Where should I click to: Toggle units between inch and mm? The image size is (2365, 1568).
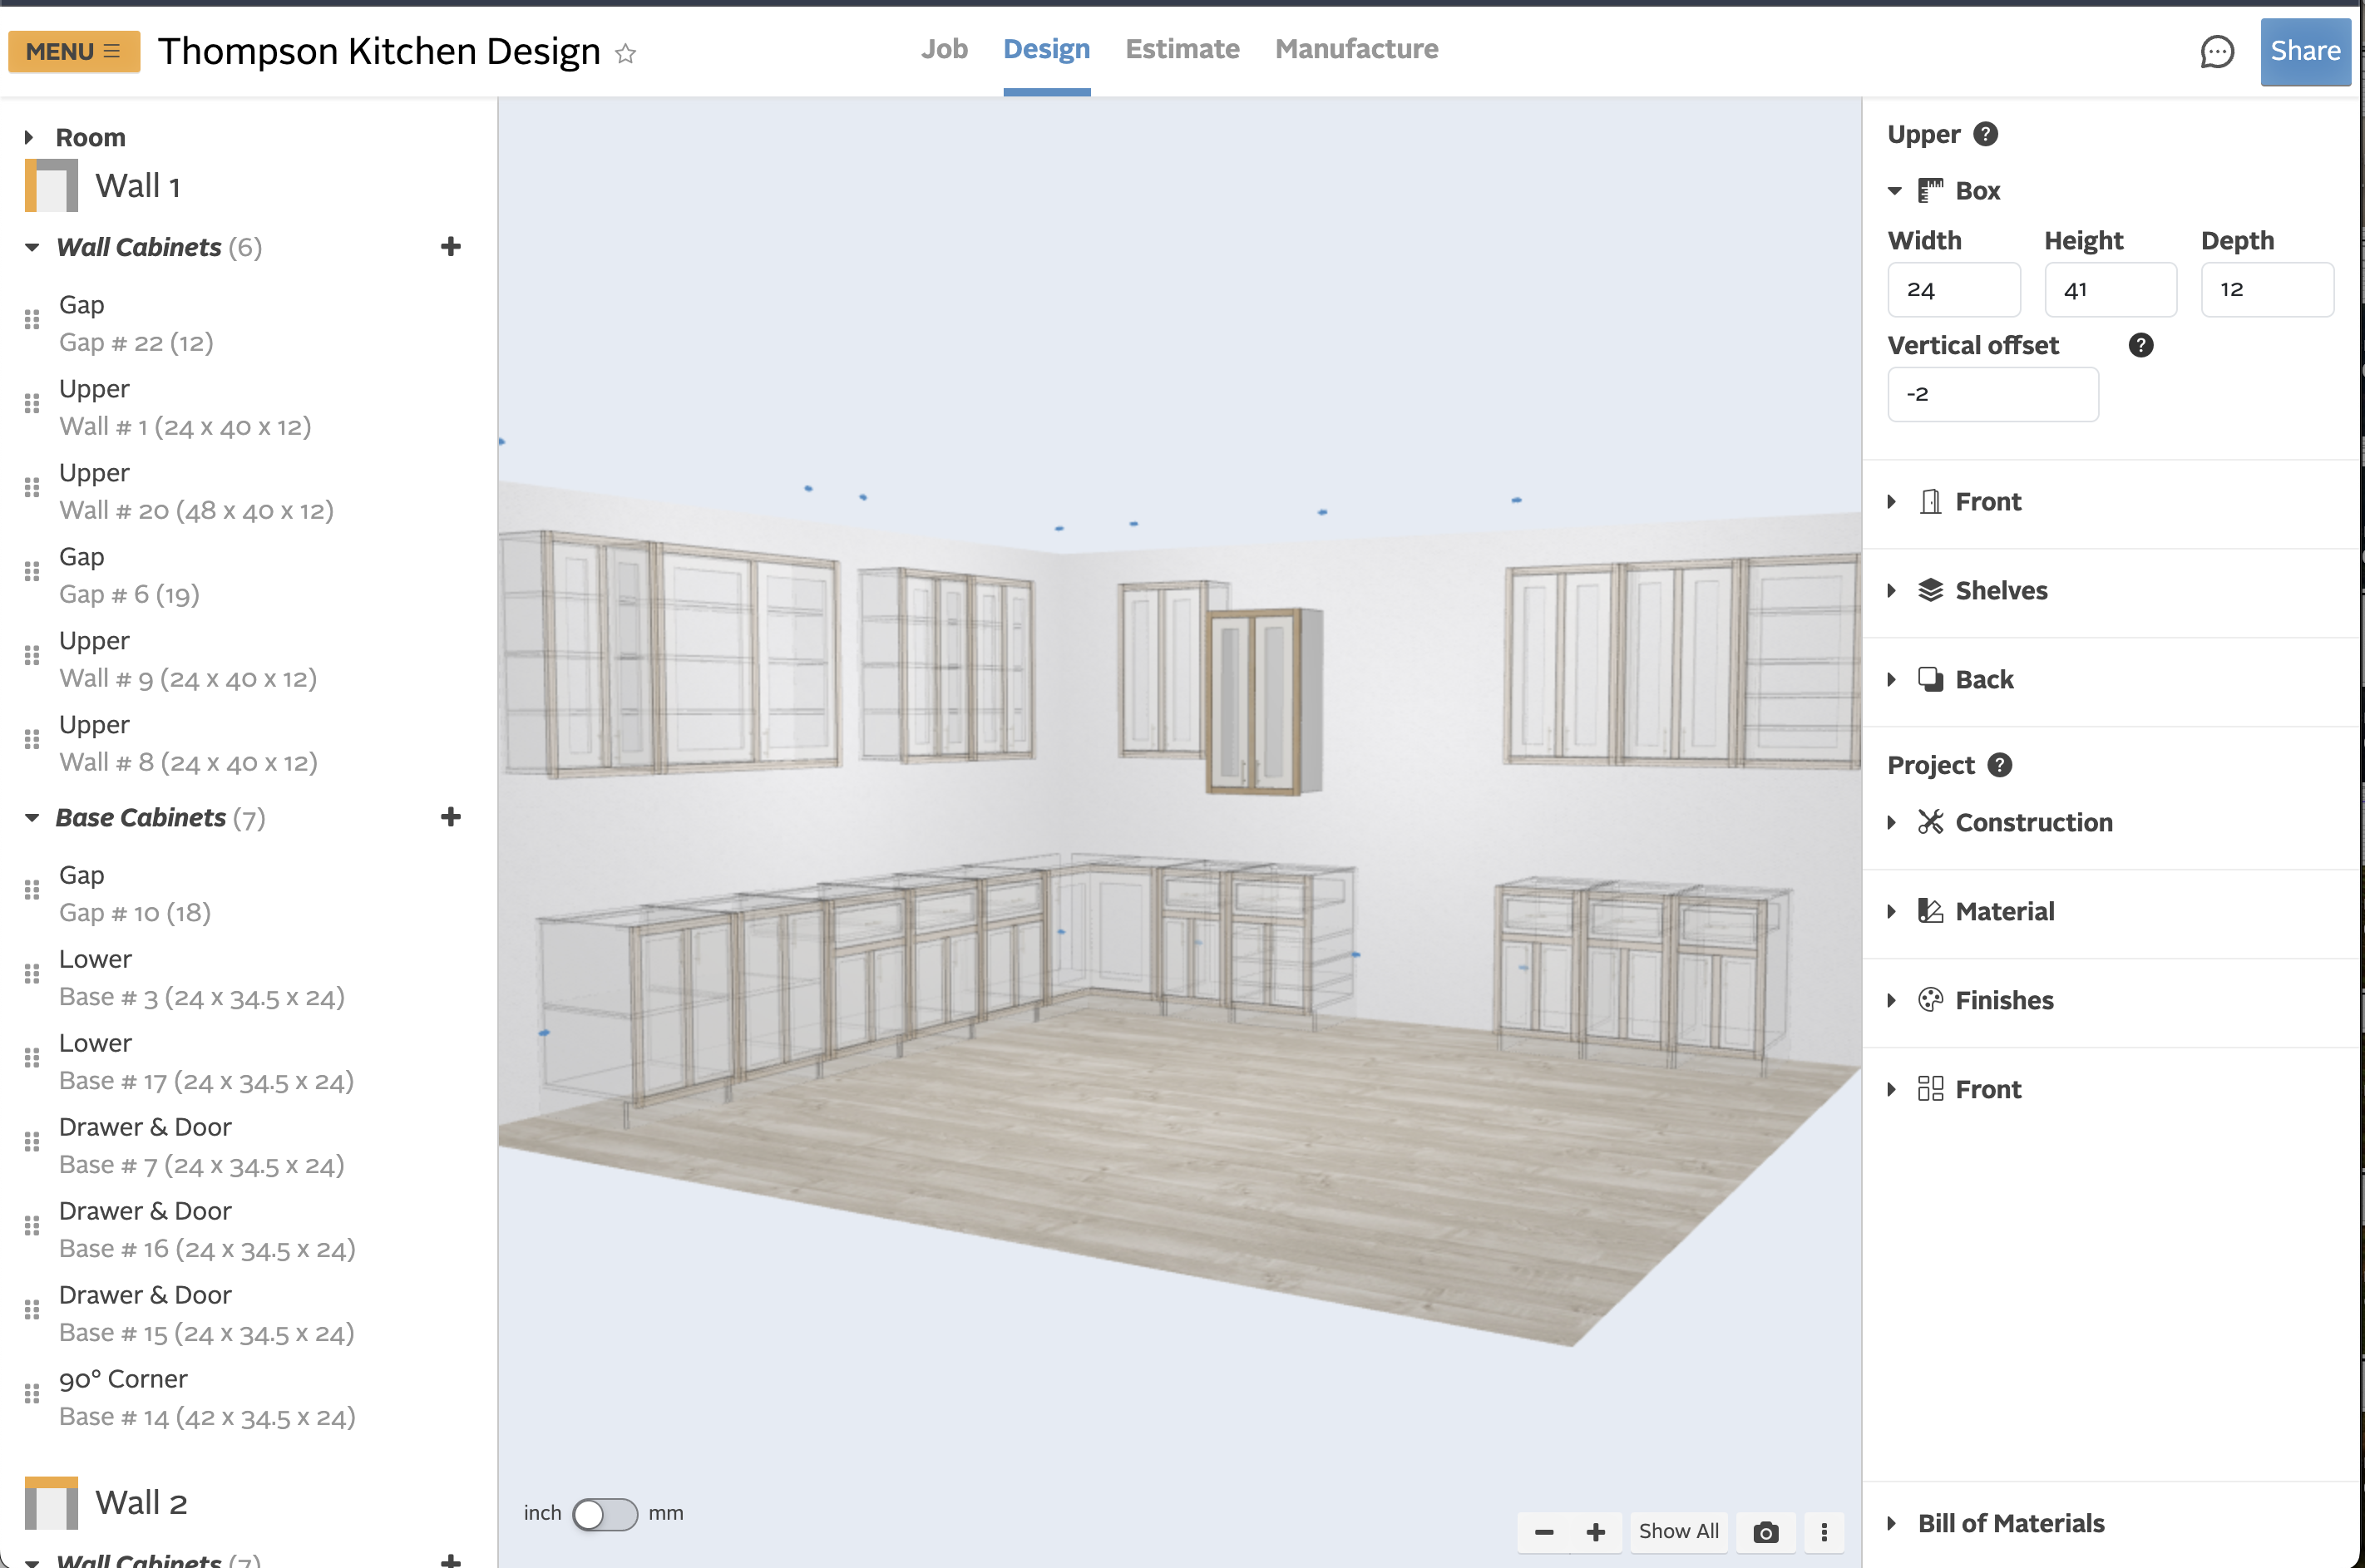pyautogui.click(x=605, y=1514)
